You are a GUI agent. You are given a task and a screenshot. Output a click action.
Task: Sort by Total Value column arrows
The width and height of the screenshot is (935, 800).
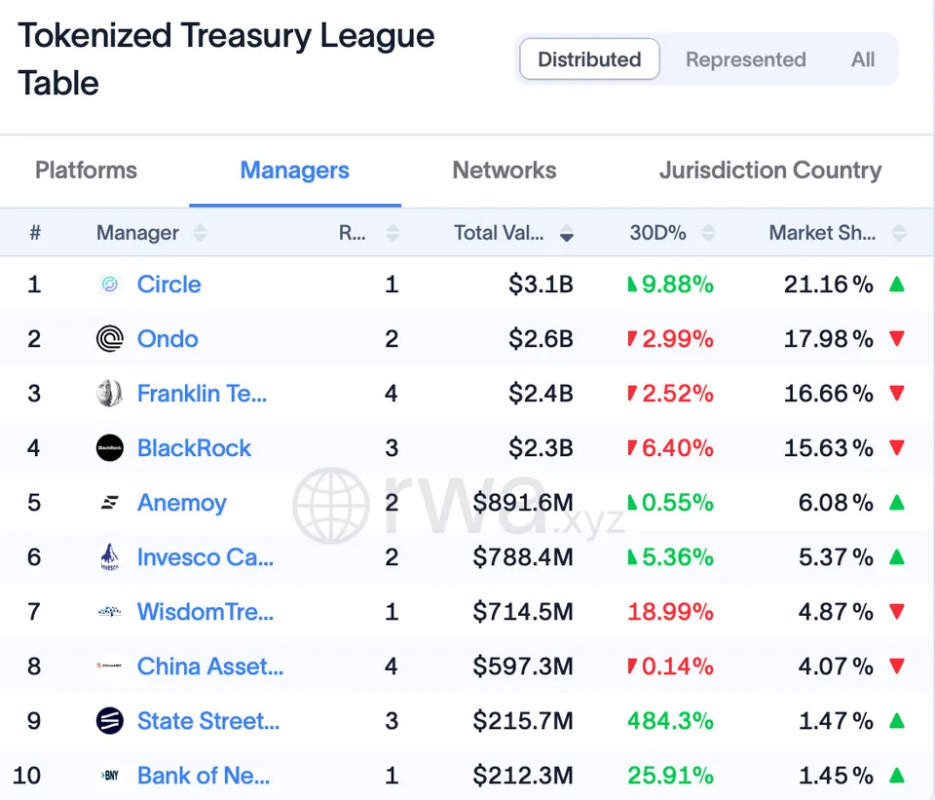point(566,232)
